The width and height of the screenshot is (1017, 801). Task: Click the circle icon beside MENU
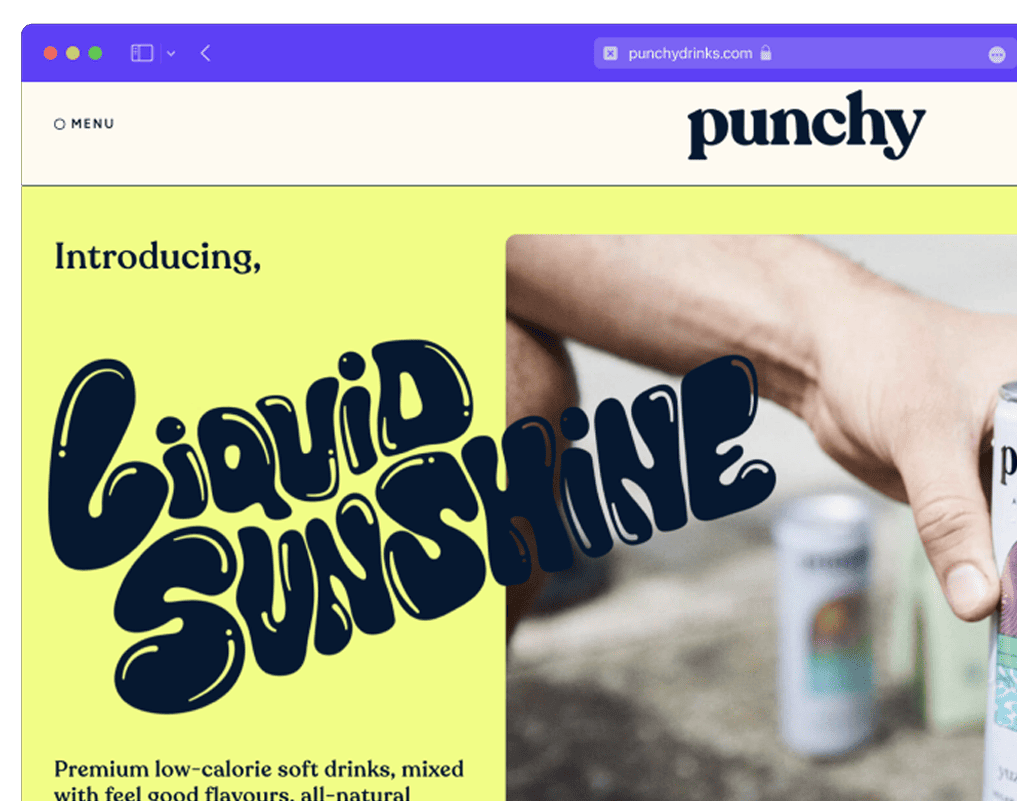[60, 124]
